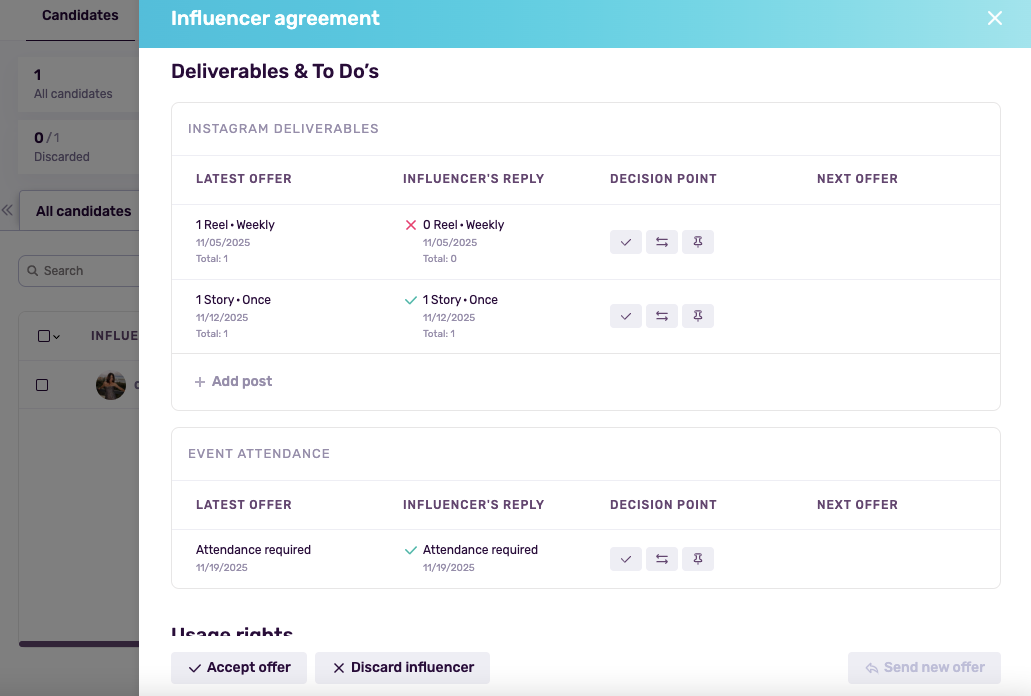Viewport: 1031px width, 696px height.
Task: Pin the Reel weekly deliverable row
Action: coord(698,242)
